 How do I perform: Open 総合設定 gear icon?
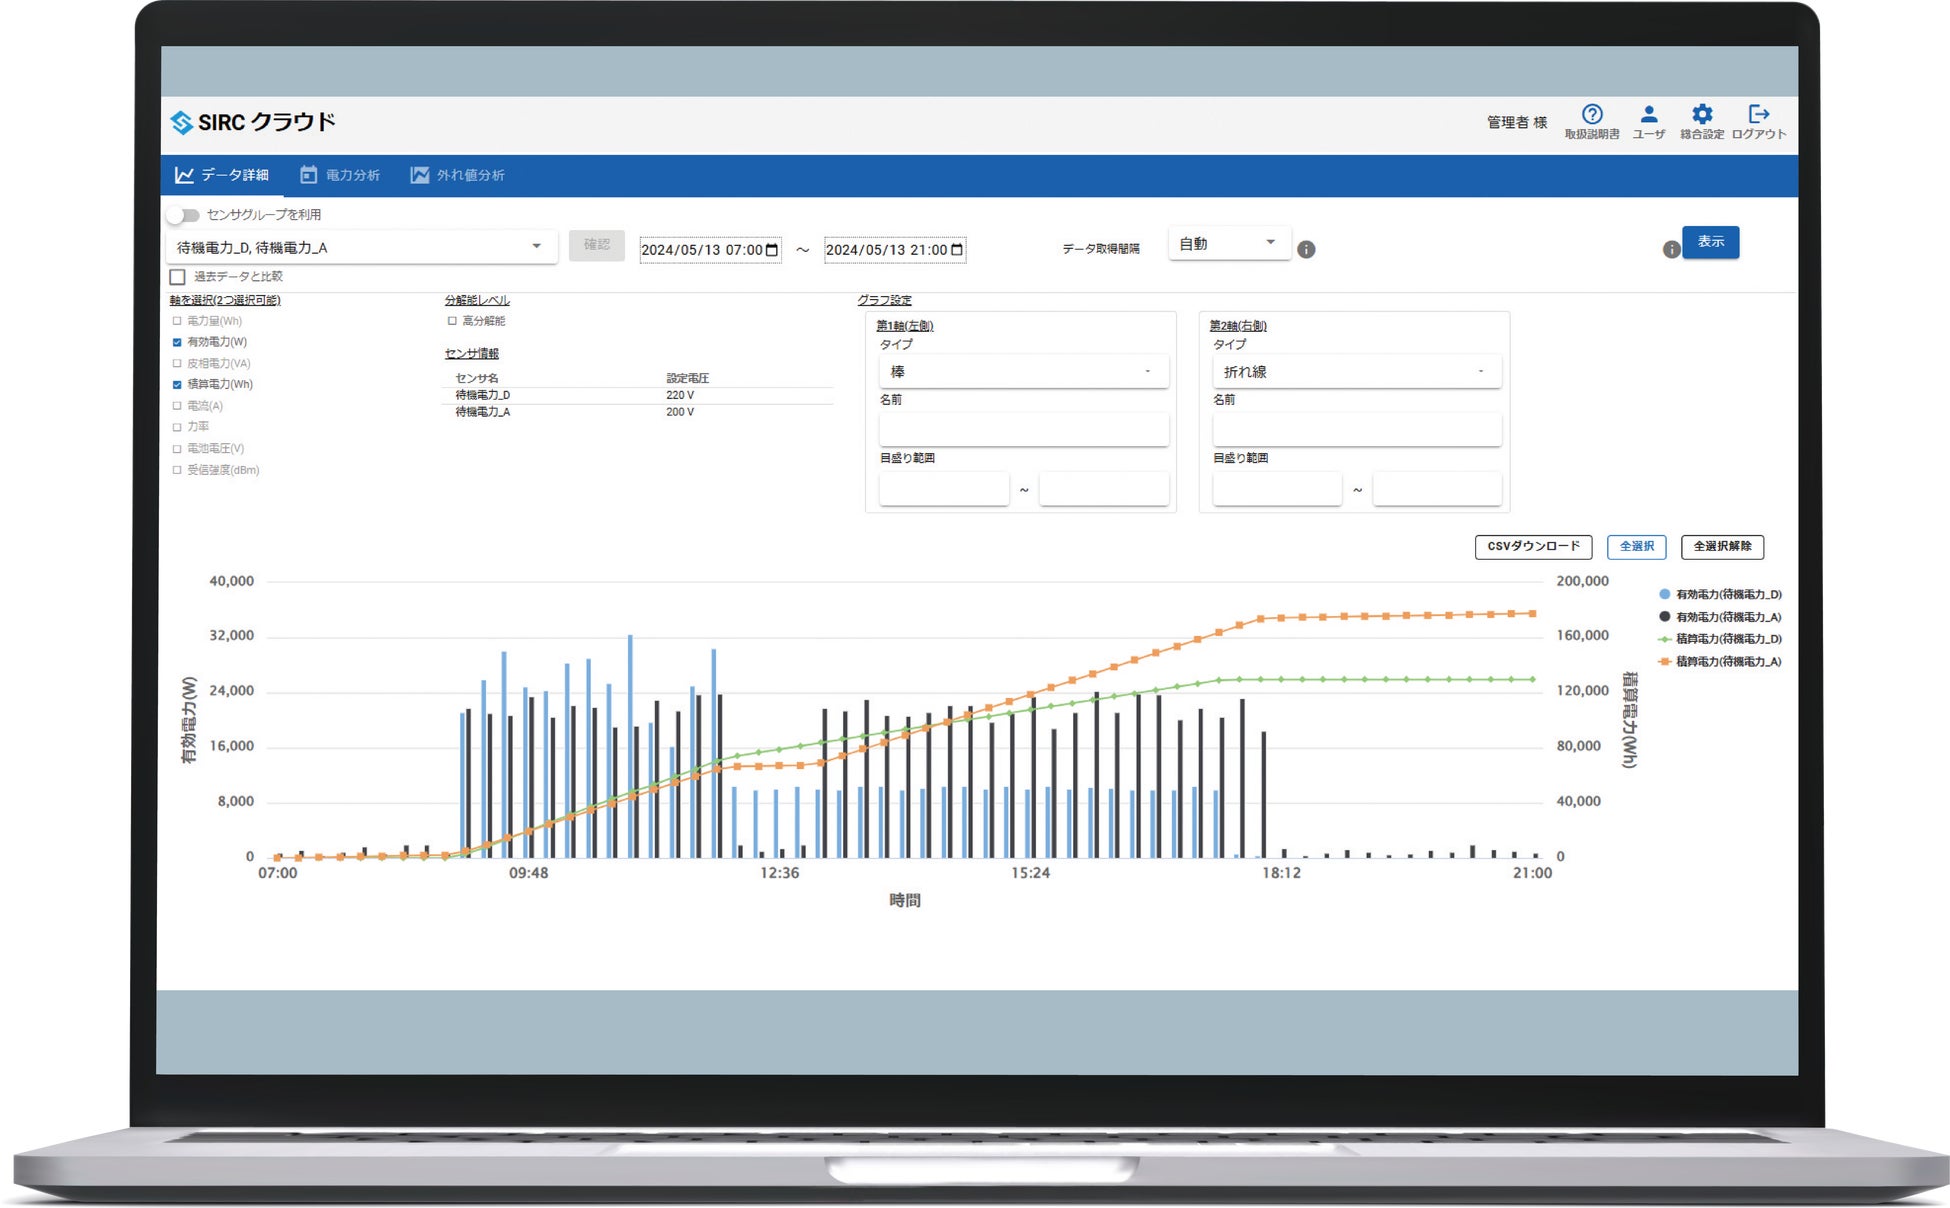click(1702, 114)
